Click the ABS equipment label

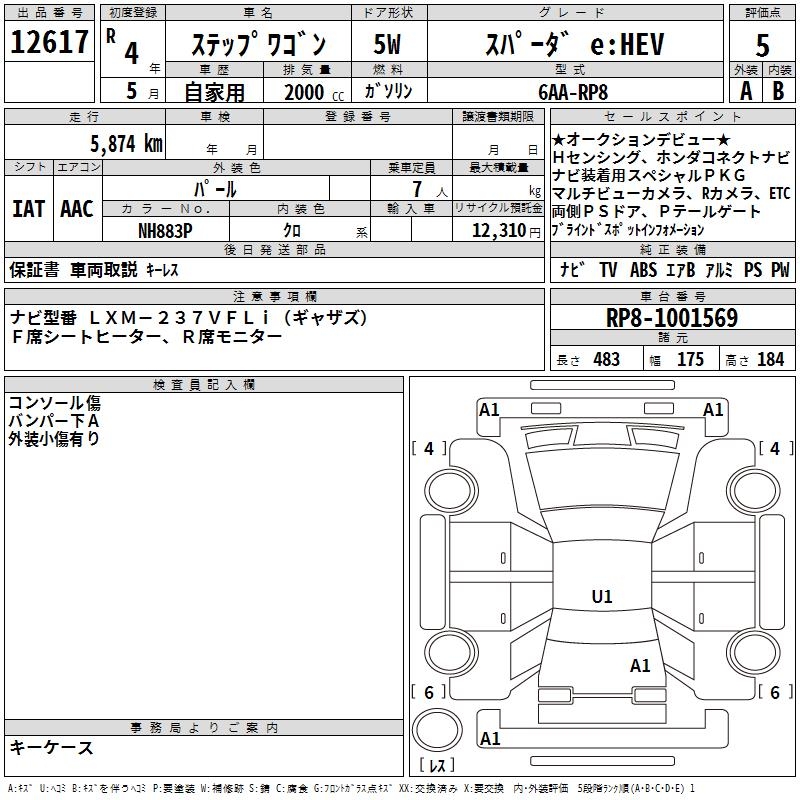(643, 269)
